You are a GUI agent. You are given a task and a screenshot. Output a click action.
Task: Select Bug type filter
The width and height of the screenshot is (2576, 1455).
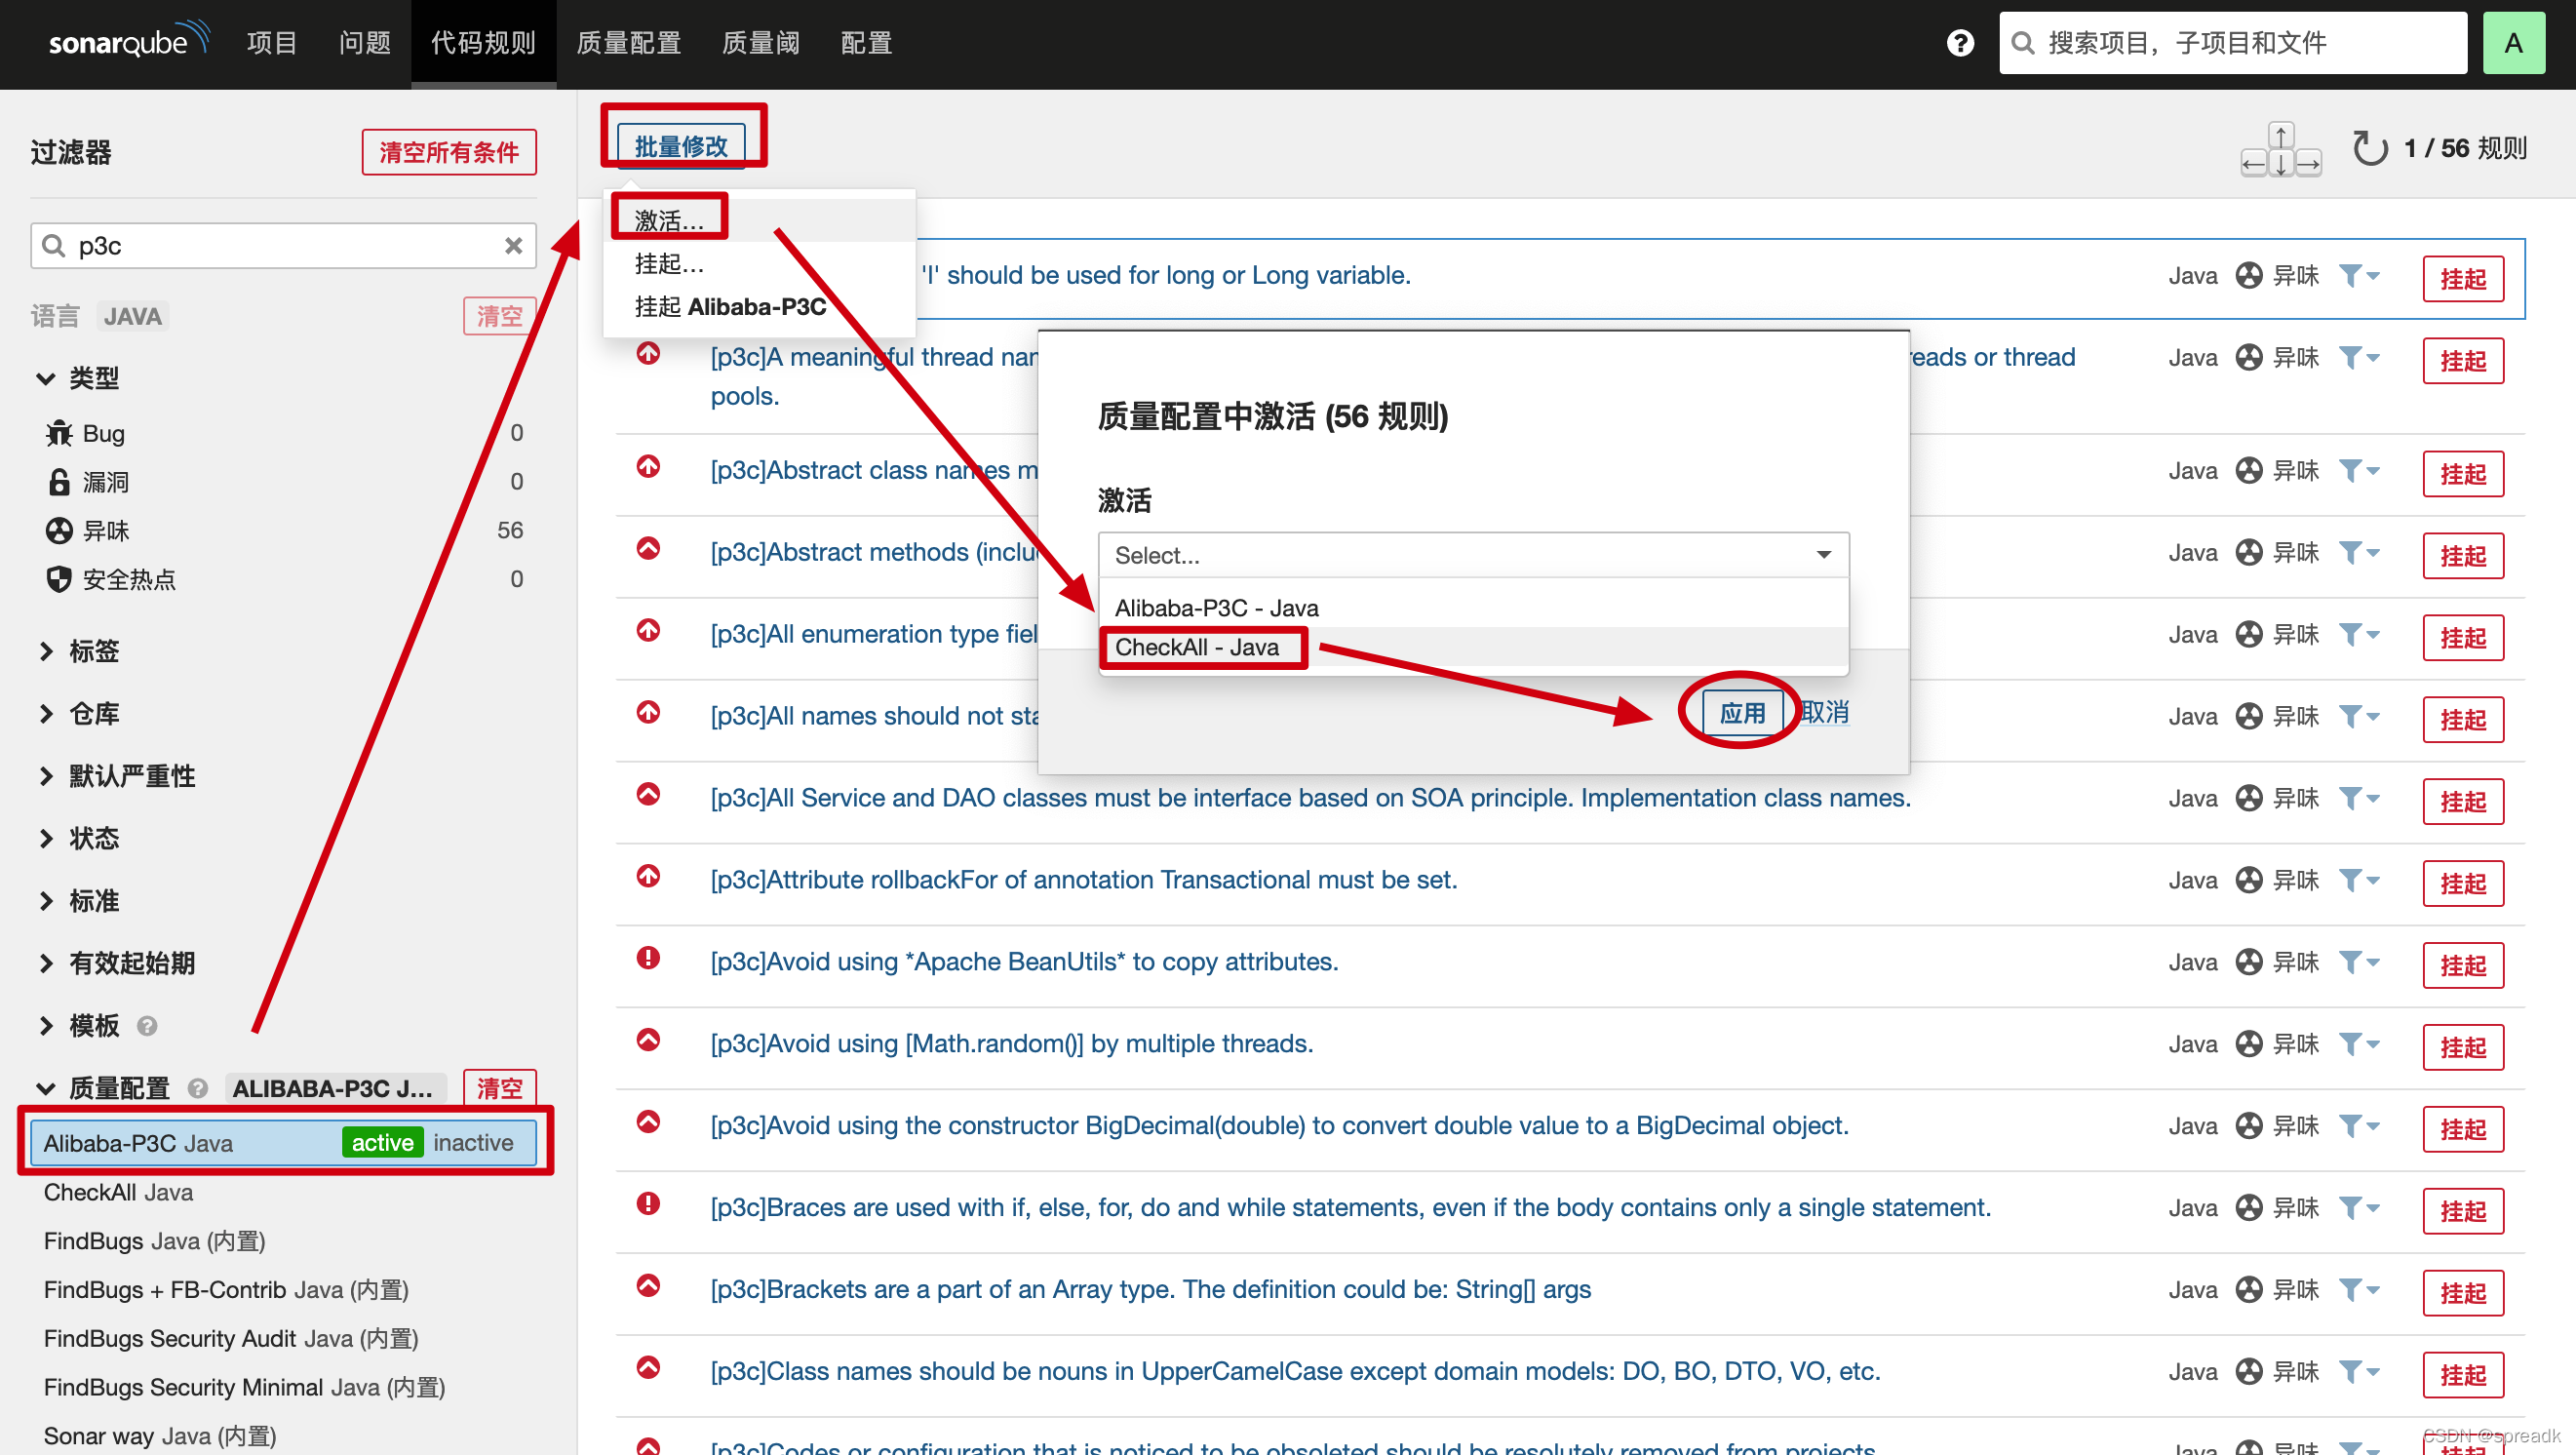[103, 433]
